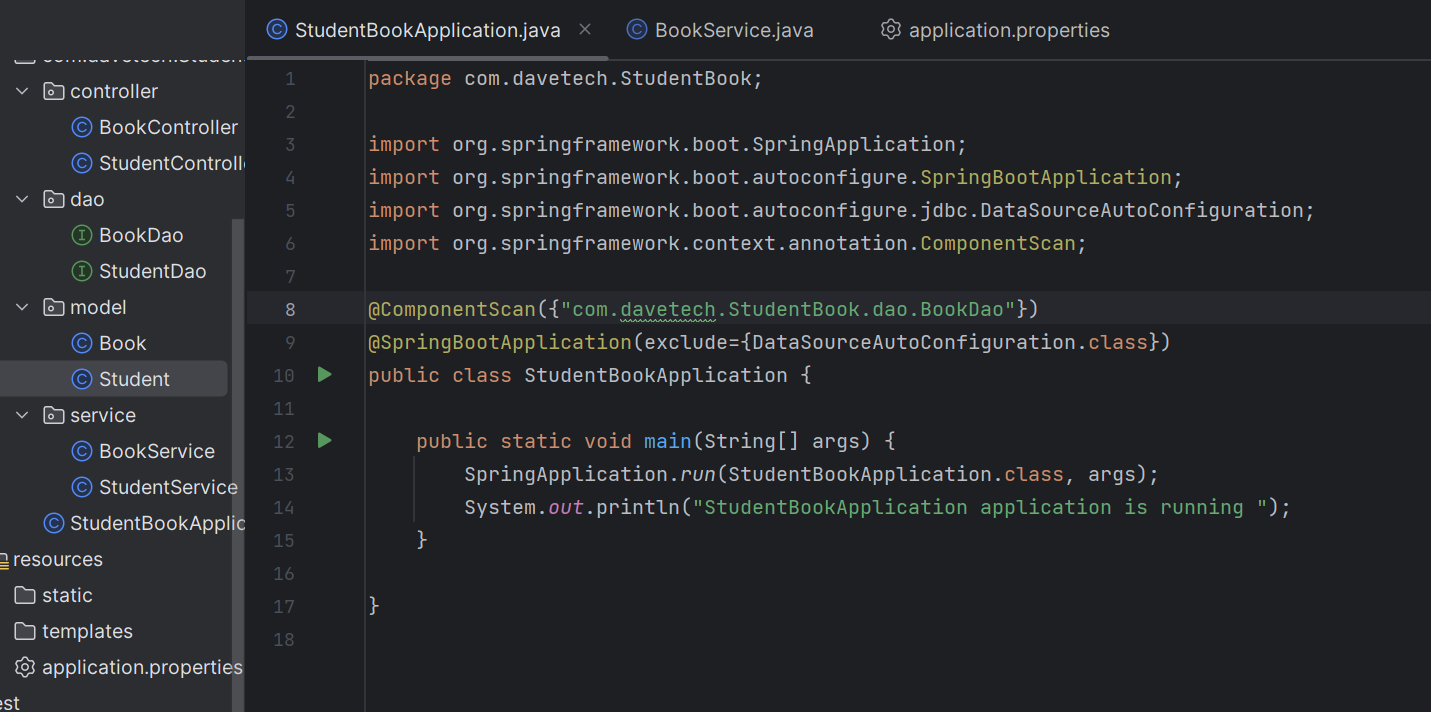
Task: Switch to the BookService.java tab
Action: click(733, 31)
